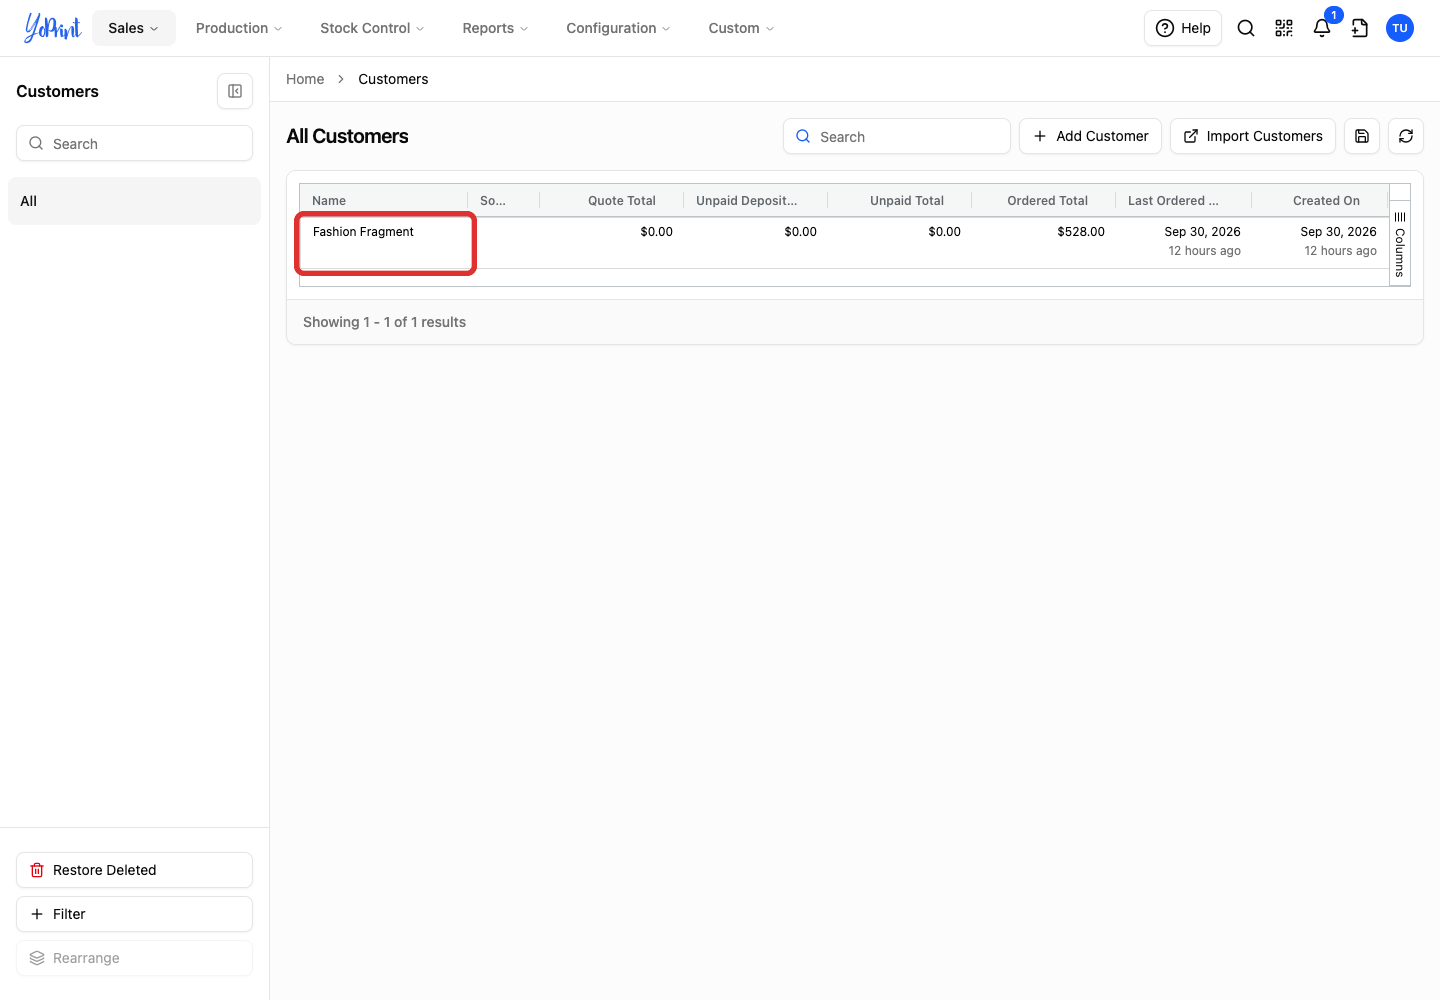Select the All customers view
This screenshot has height=1000, width=1440.
pos(134,201)
